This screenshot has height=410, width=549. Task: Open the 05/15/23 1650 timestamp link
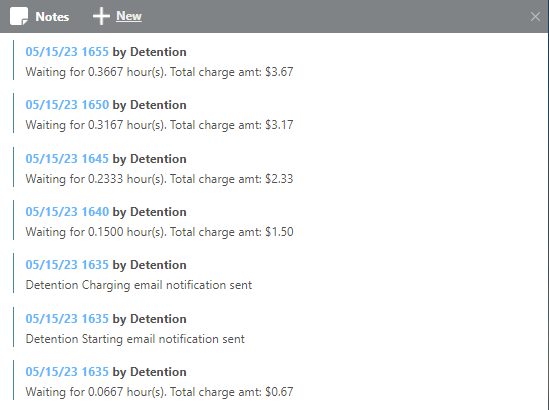pos(67,105)
